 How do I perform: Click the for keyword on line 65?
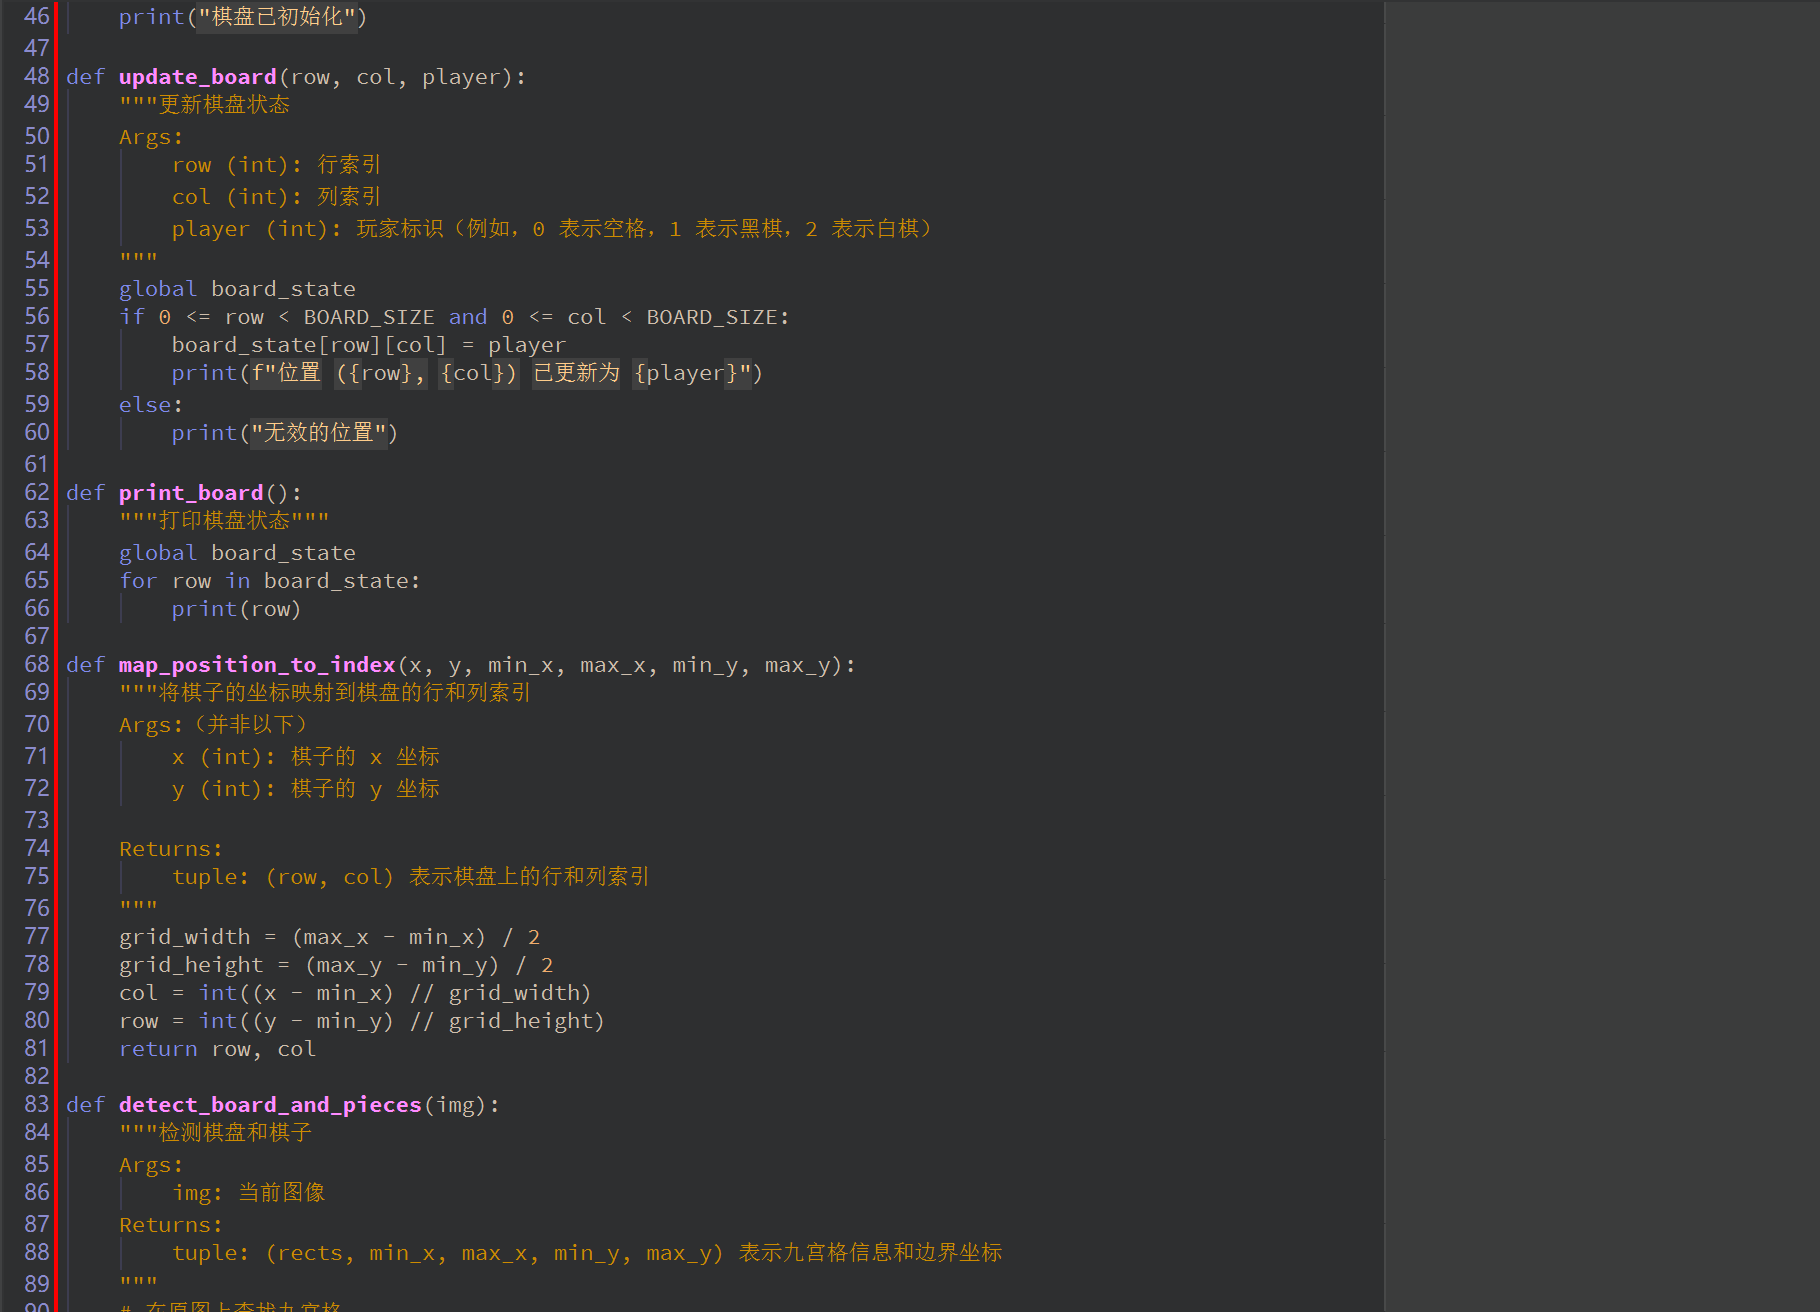coord(138,581)
